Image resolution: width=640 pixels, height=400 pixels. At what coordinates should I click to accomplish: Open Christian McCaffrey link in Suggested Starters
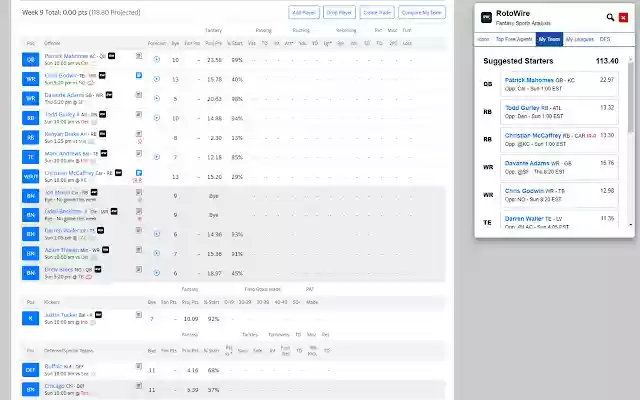[533, 136]
